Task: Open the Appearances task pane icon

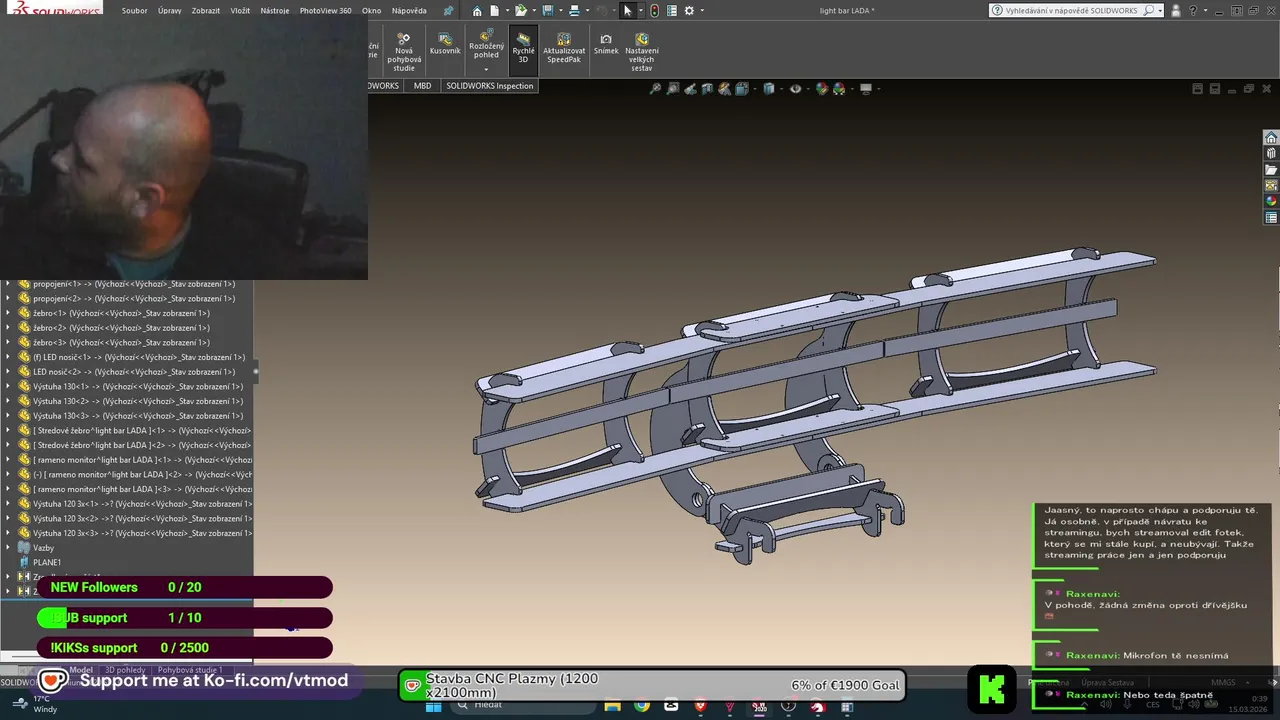Action: (x=1271, y=201)
